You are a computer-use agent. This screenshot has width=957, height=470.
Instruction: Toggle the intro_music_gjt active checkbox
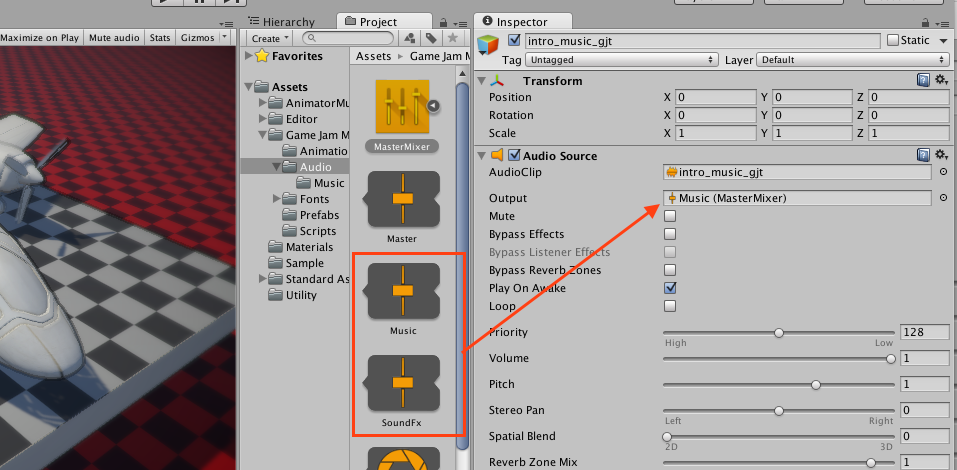pyautogui.click(x=515, y=40)
